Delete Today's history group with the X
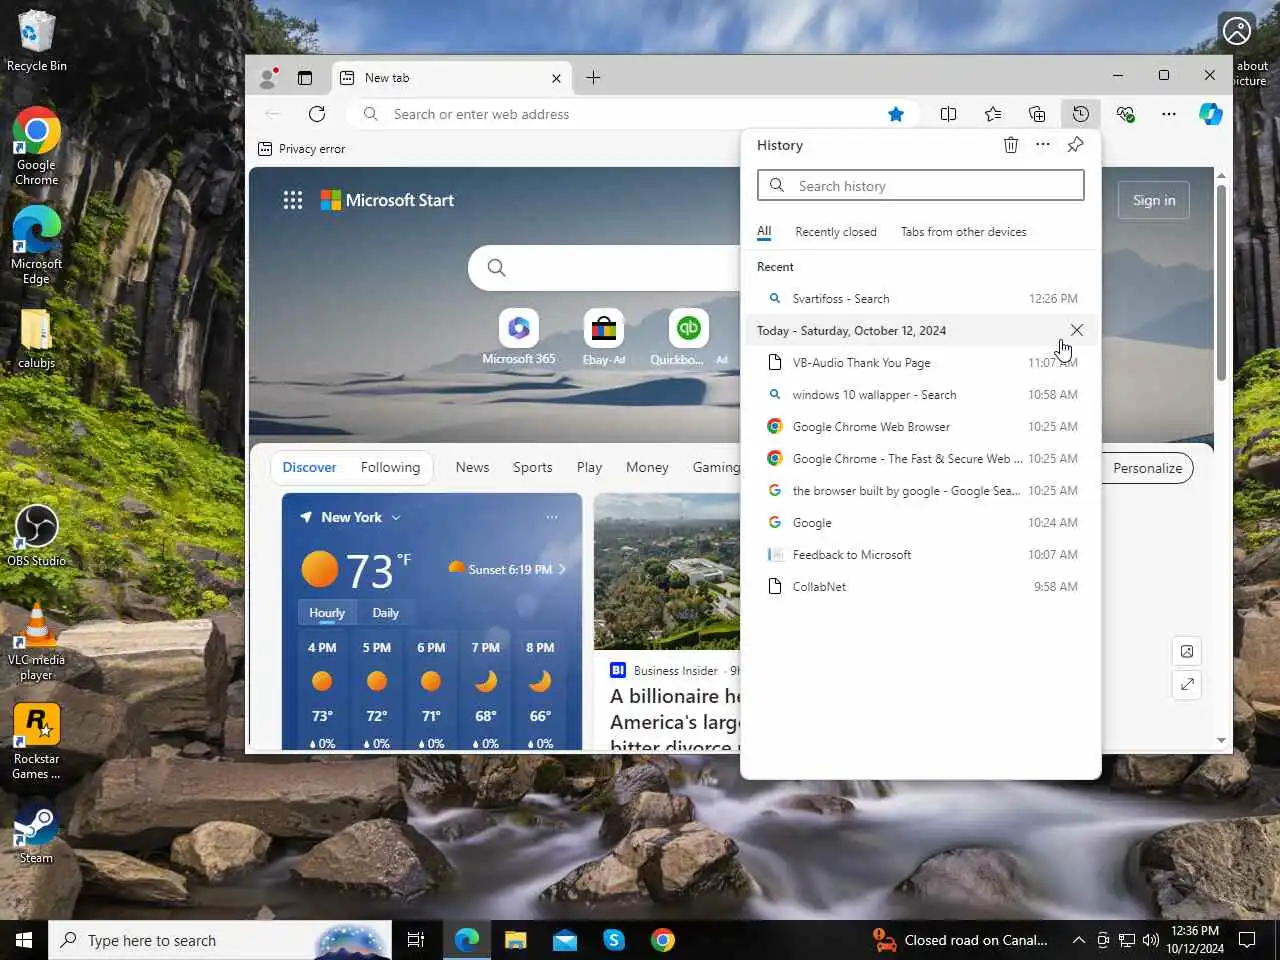The height and width of the screenshot is (960, 1280). (x=1076, y=330)
